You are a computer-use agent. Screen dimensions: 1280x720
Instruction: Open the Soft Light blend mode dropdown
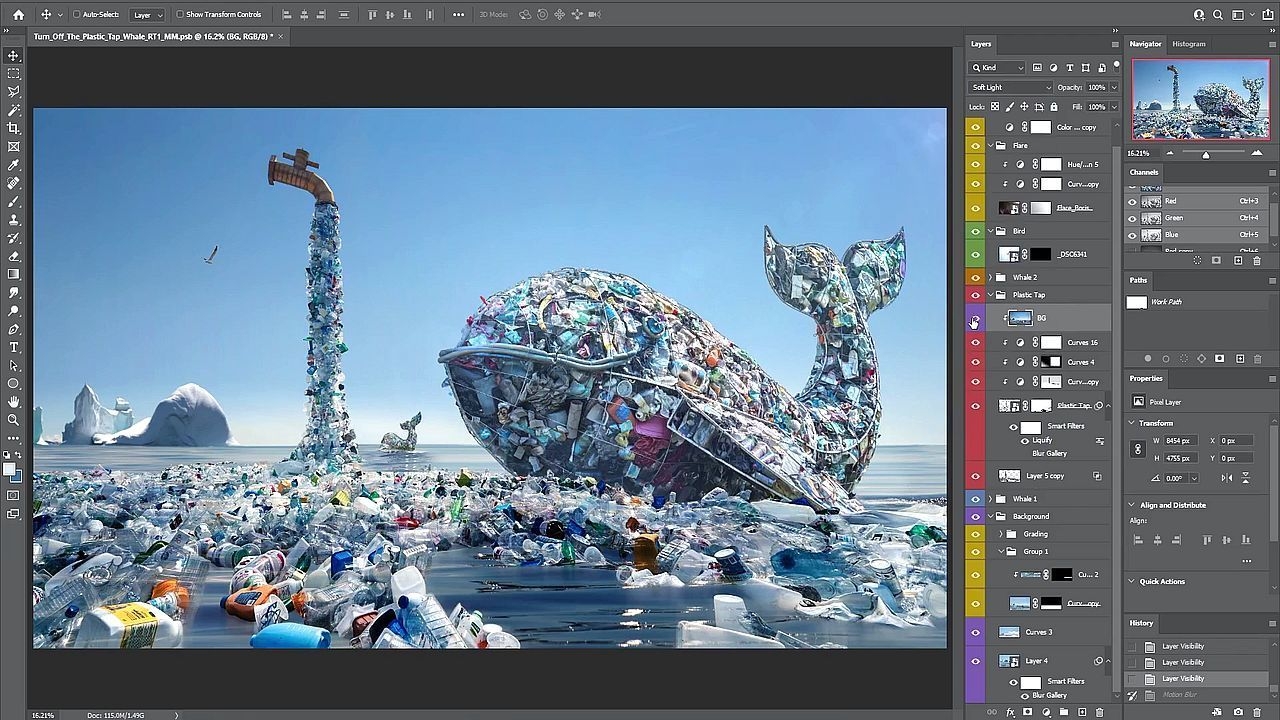(1010, 87)
